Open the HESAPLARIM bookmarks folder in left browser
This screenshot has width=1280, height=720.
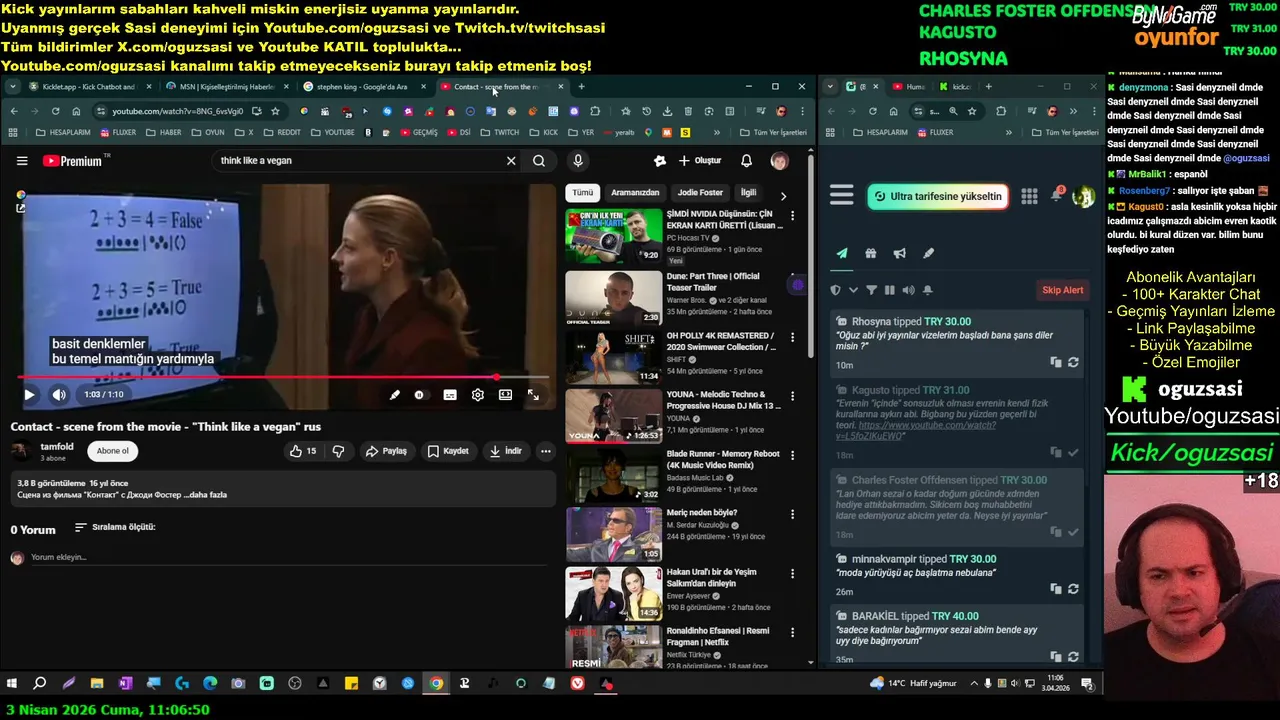(x=63, y=132)
